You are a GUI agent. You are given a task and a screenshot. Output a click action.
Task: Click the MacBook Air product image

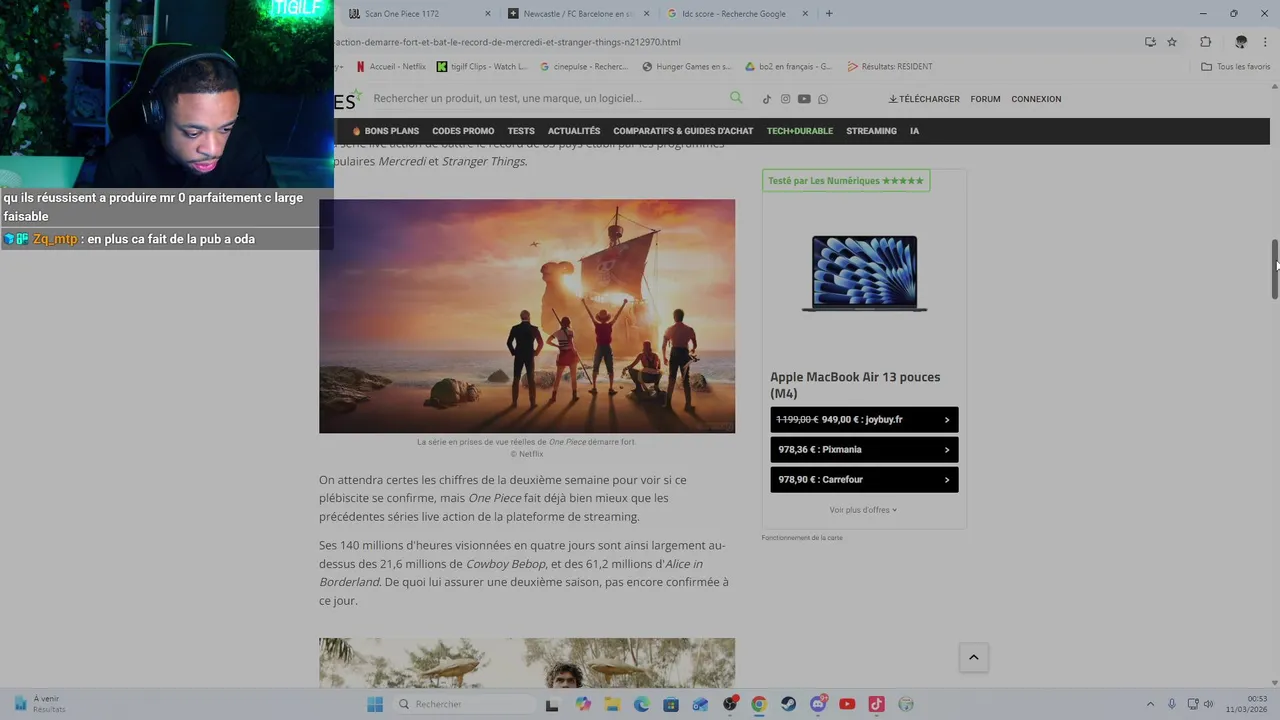pyautogui.click(x=864, y=273)
